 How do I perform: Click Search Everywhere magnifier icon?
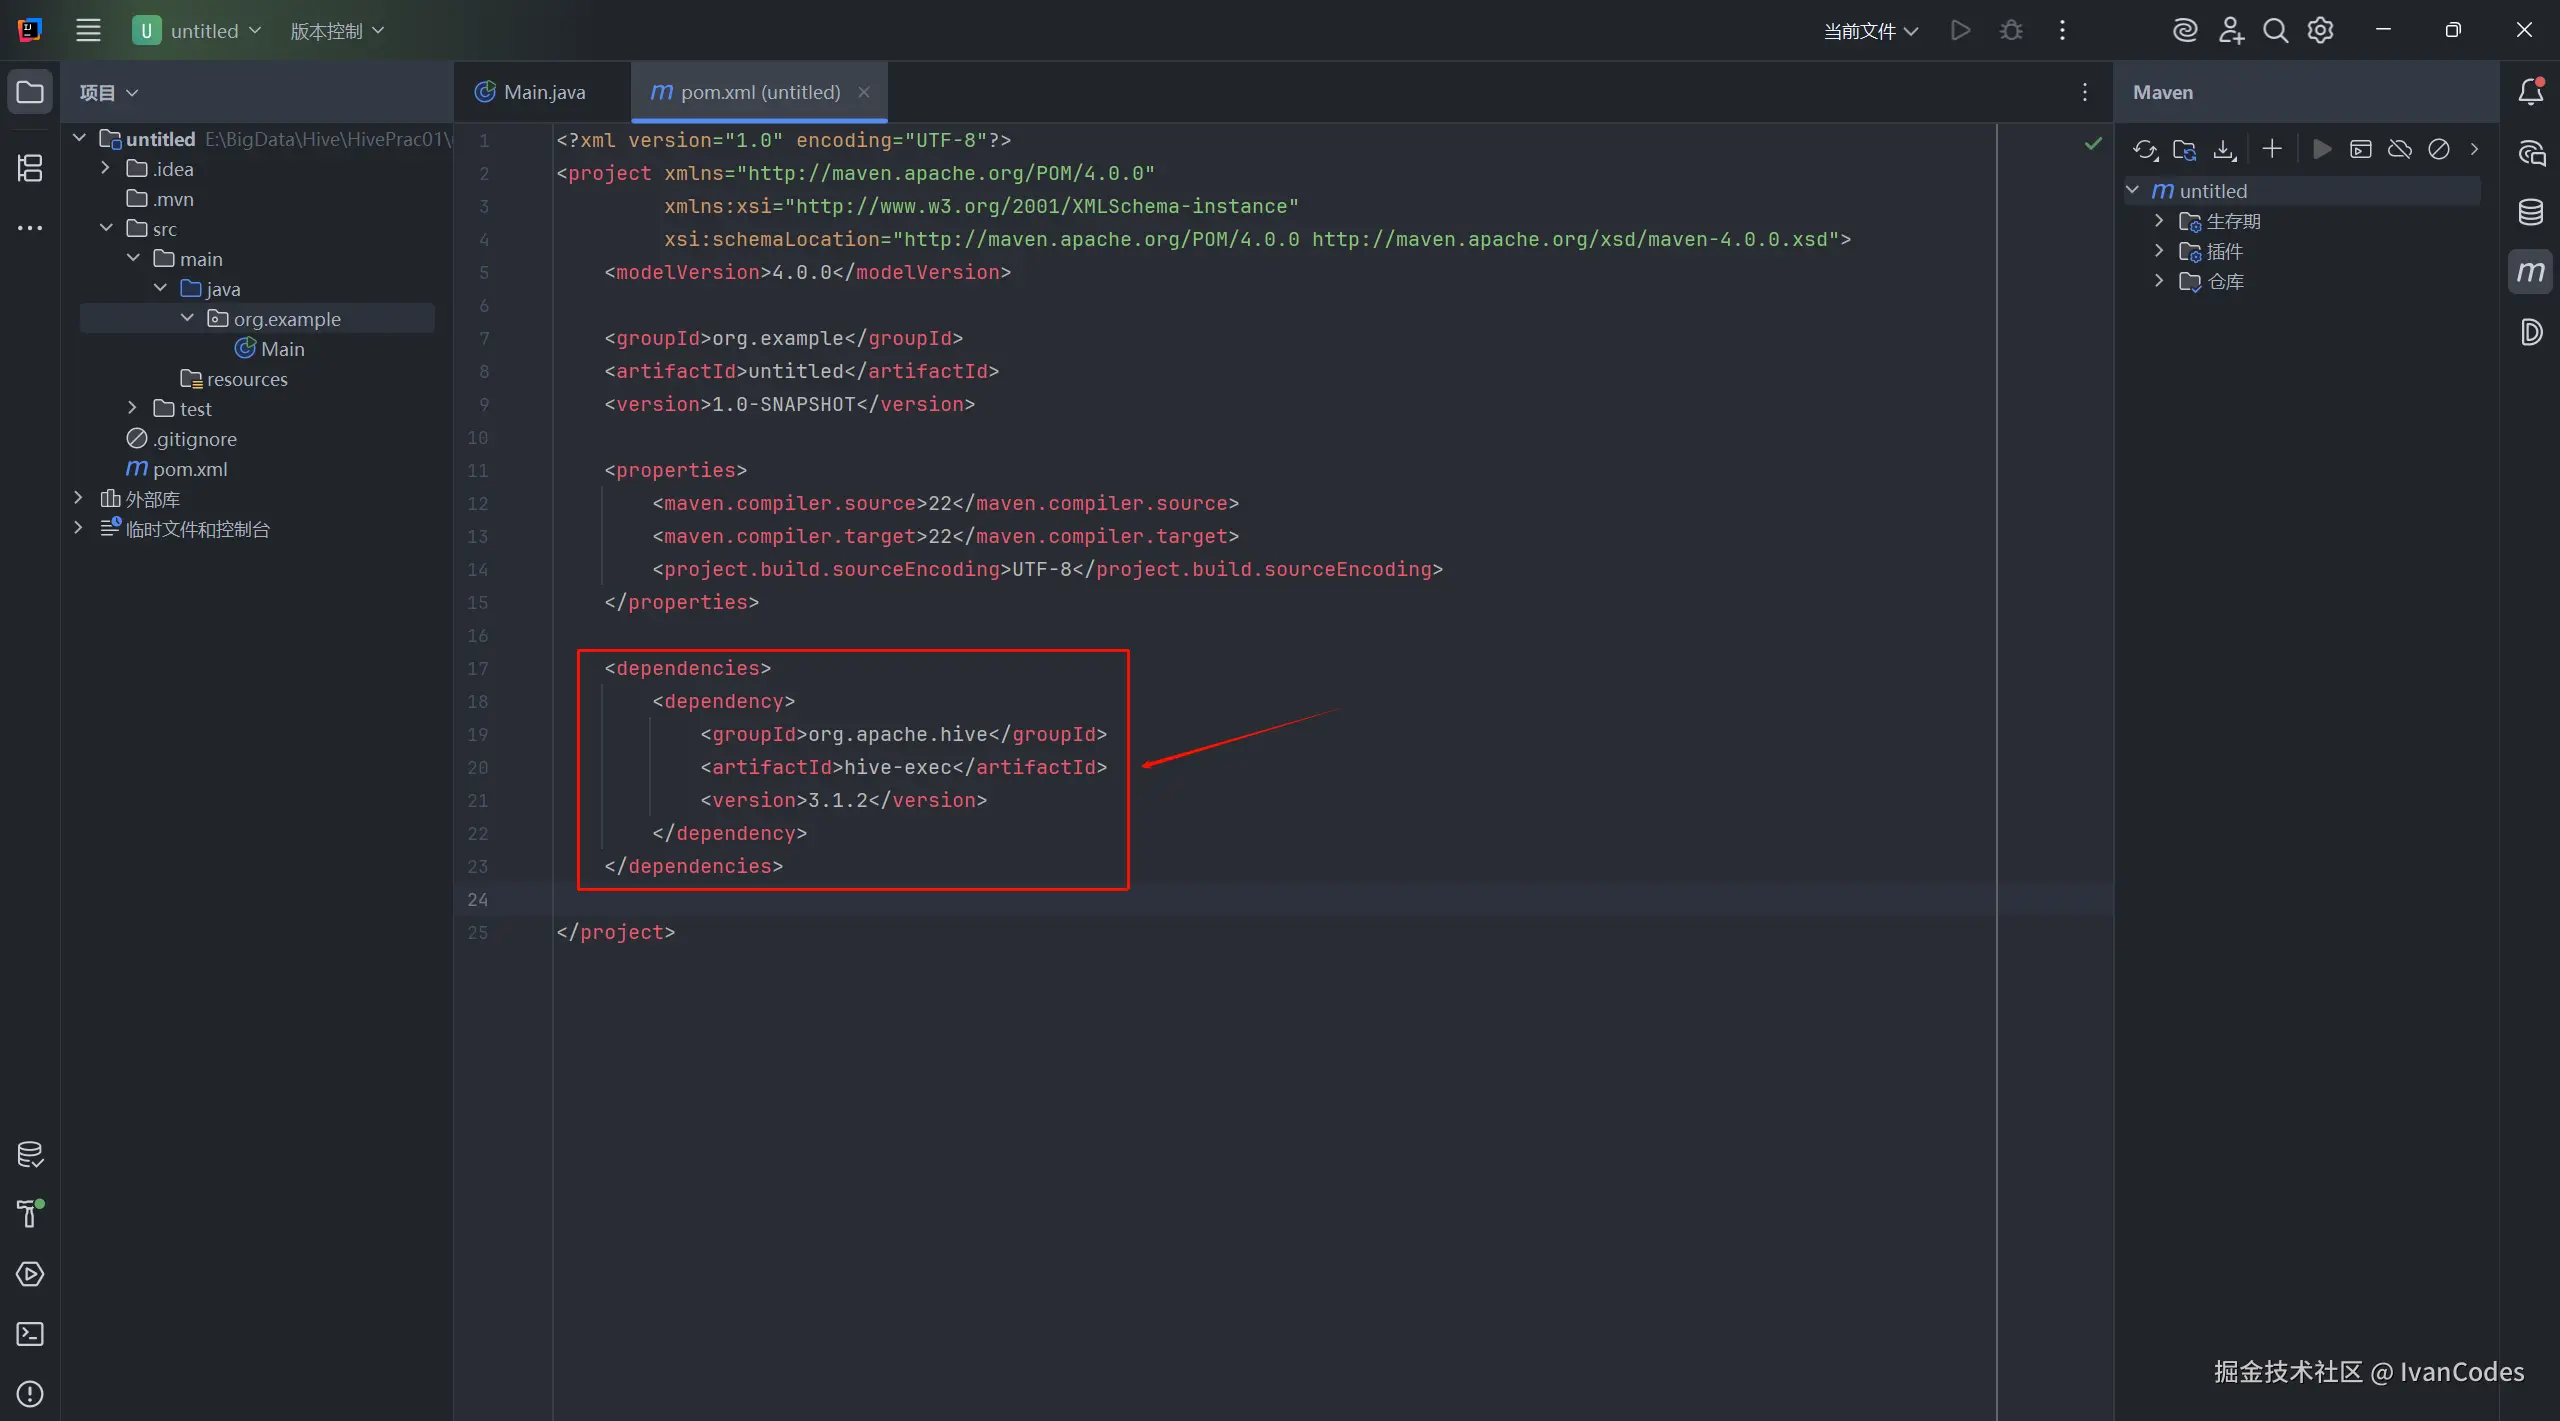pyautogui.click(x=2275, y=31)
